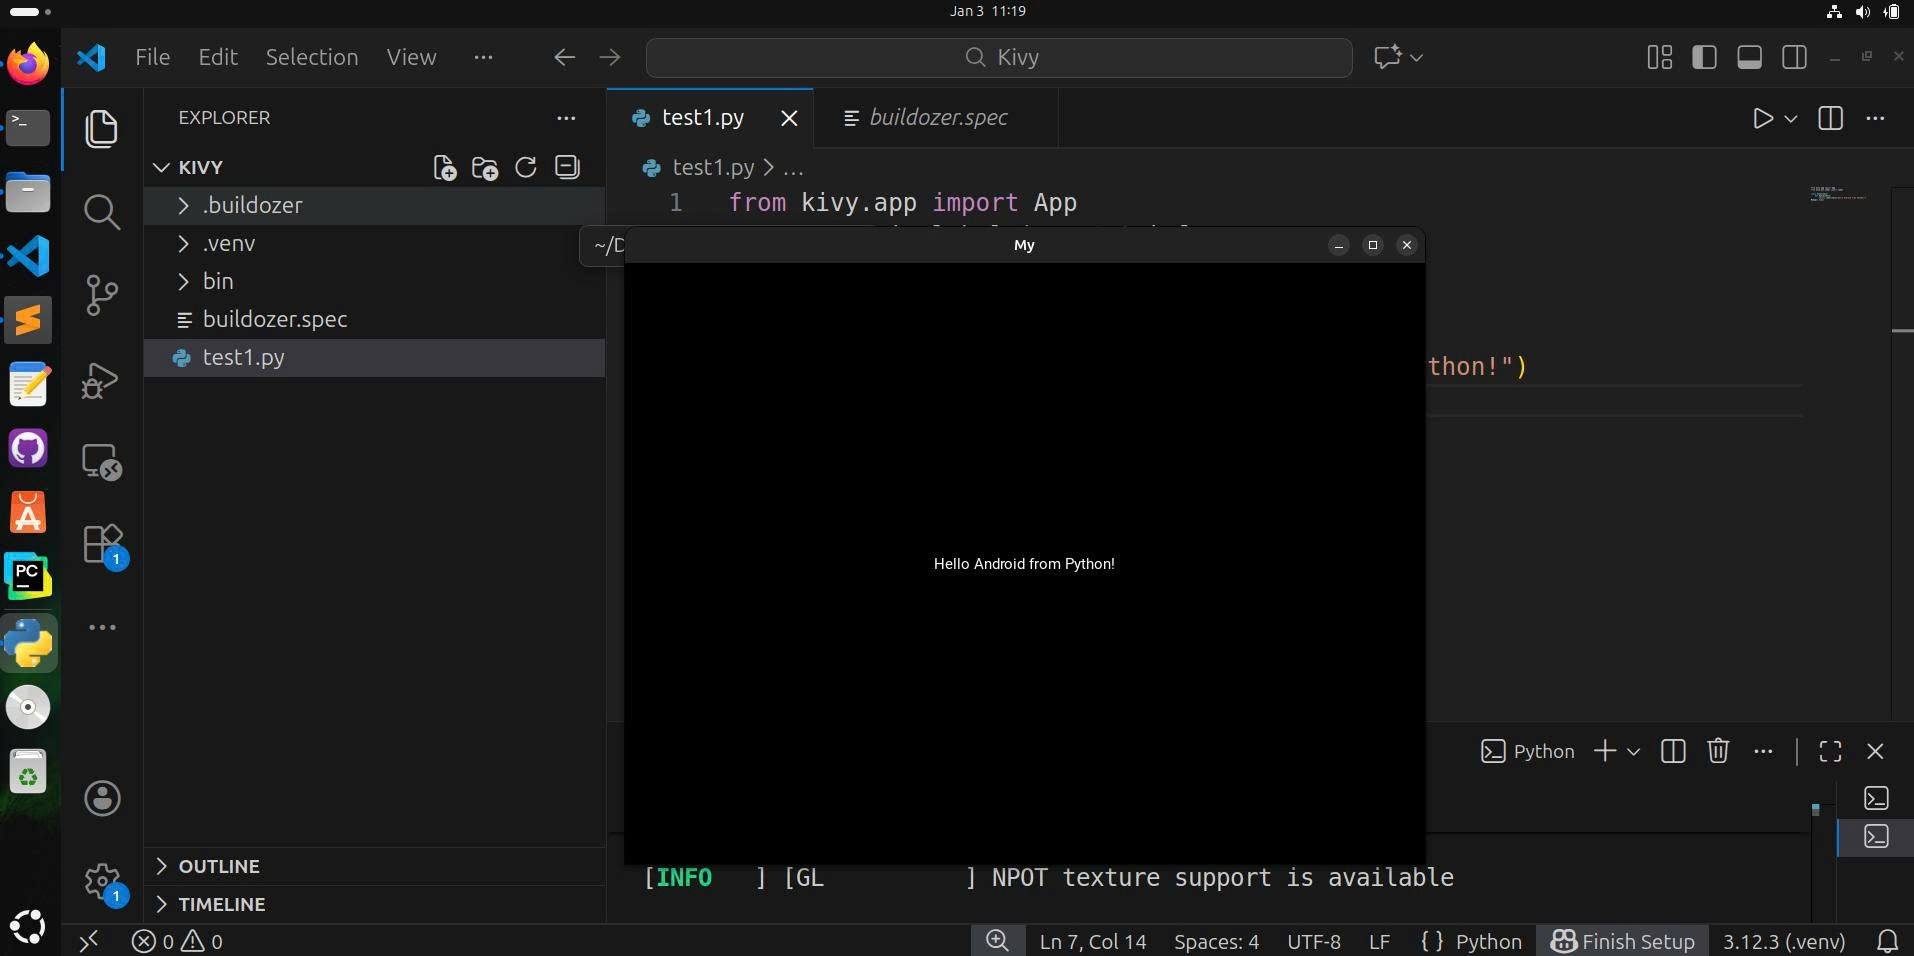Open terminal panel more actions
Screen dimensions: 1914x956
pyautogui.click(x=1763, y=751)
